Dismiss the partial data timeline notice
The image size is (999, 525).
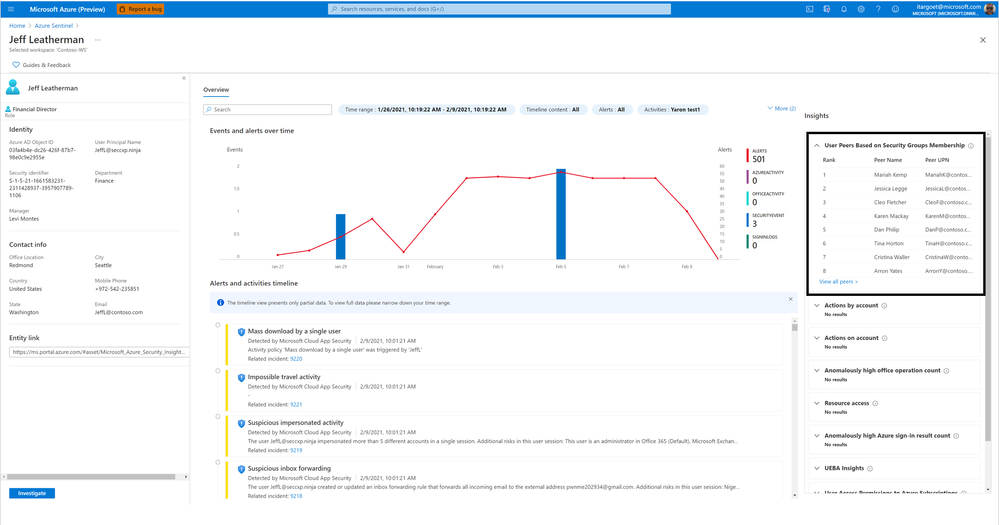(791, 299)
